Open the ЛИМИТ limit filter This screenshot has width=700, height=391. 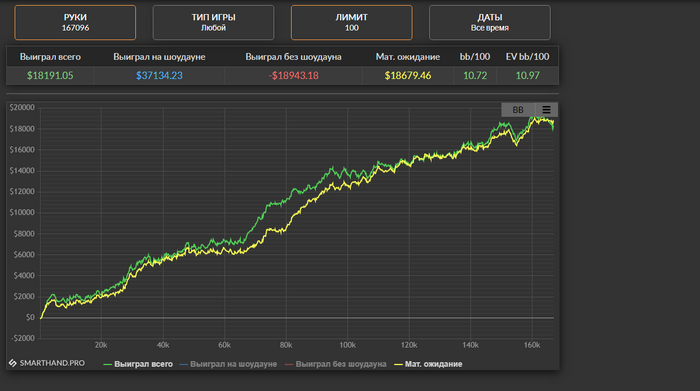point(351,22)
